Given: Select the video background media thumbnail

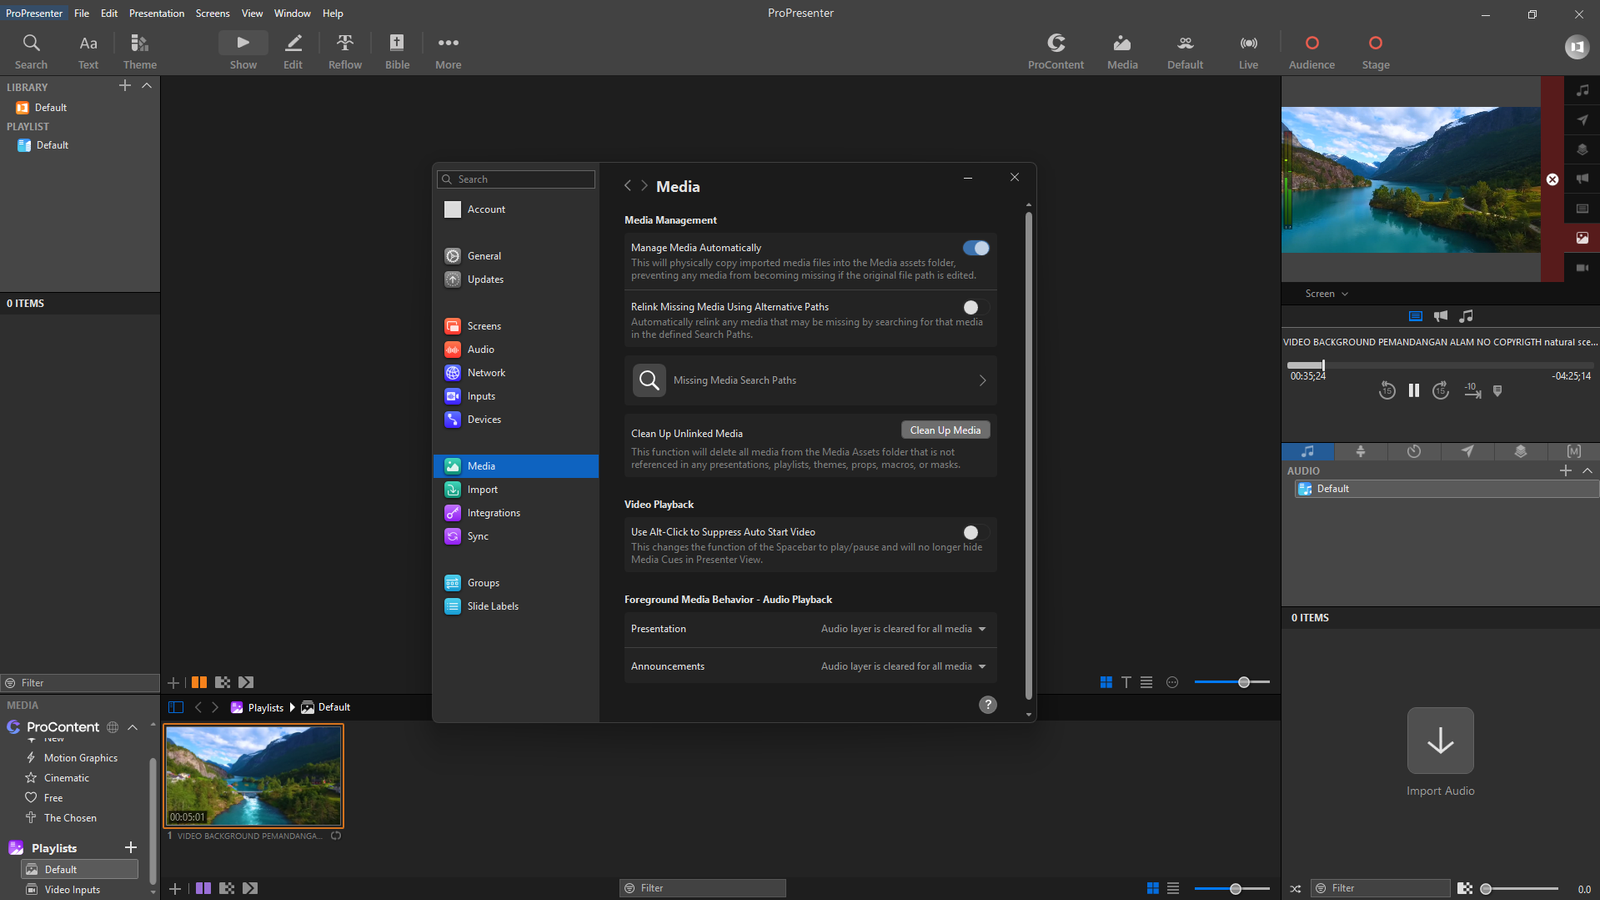Looking at the screenshot, I should (x=254, y=776).
